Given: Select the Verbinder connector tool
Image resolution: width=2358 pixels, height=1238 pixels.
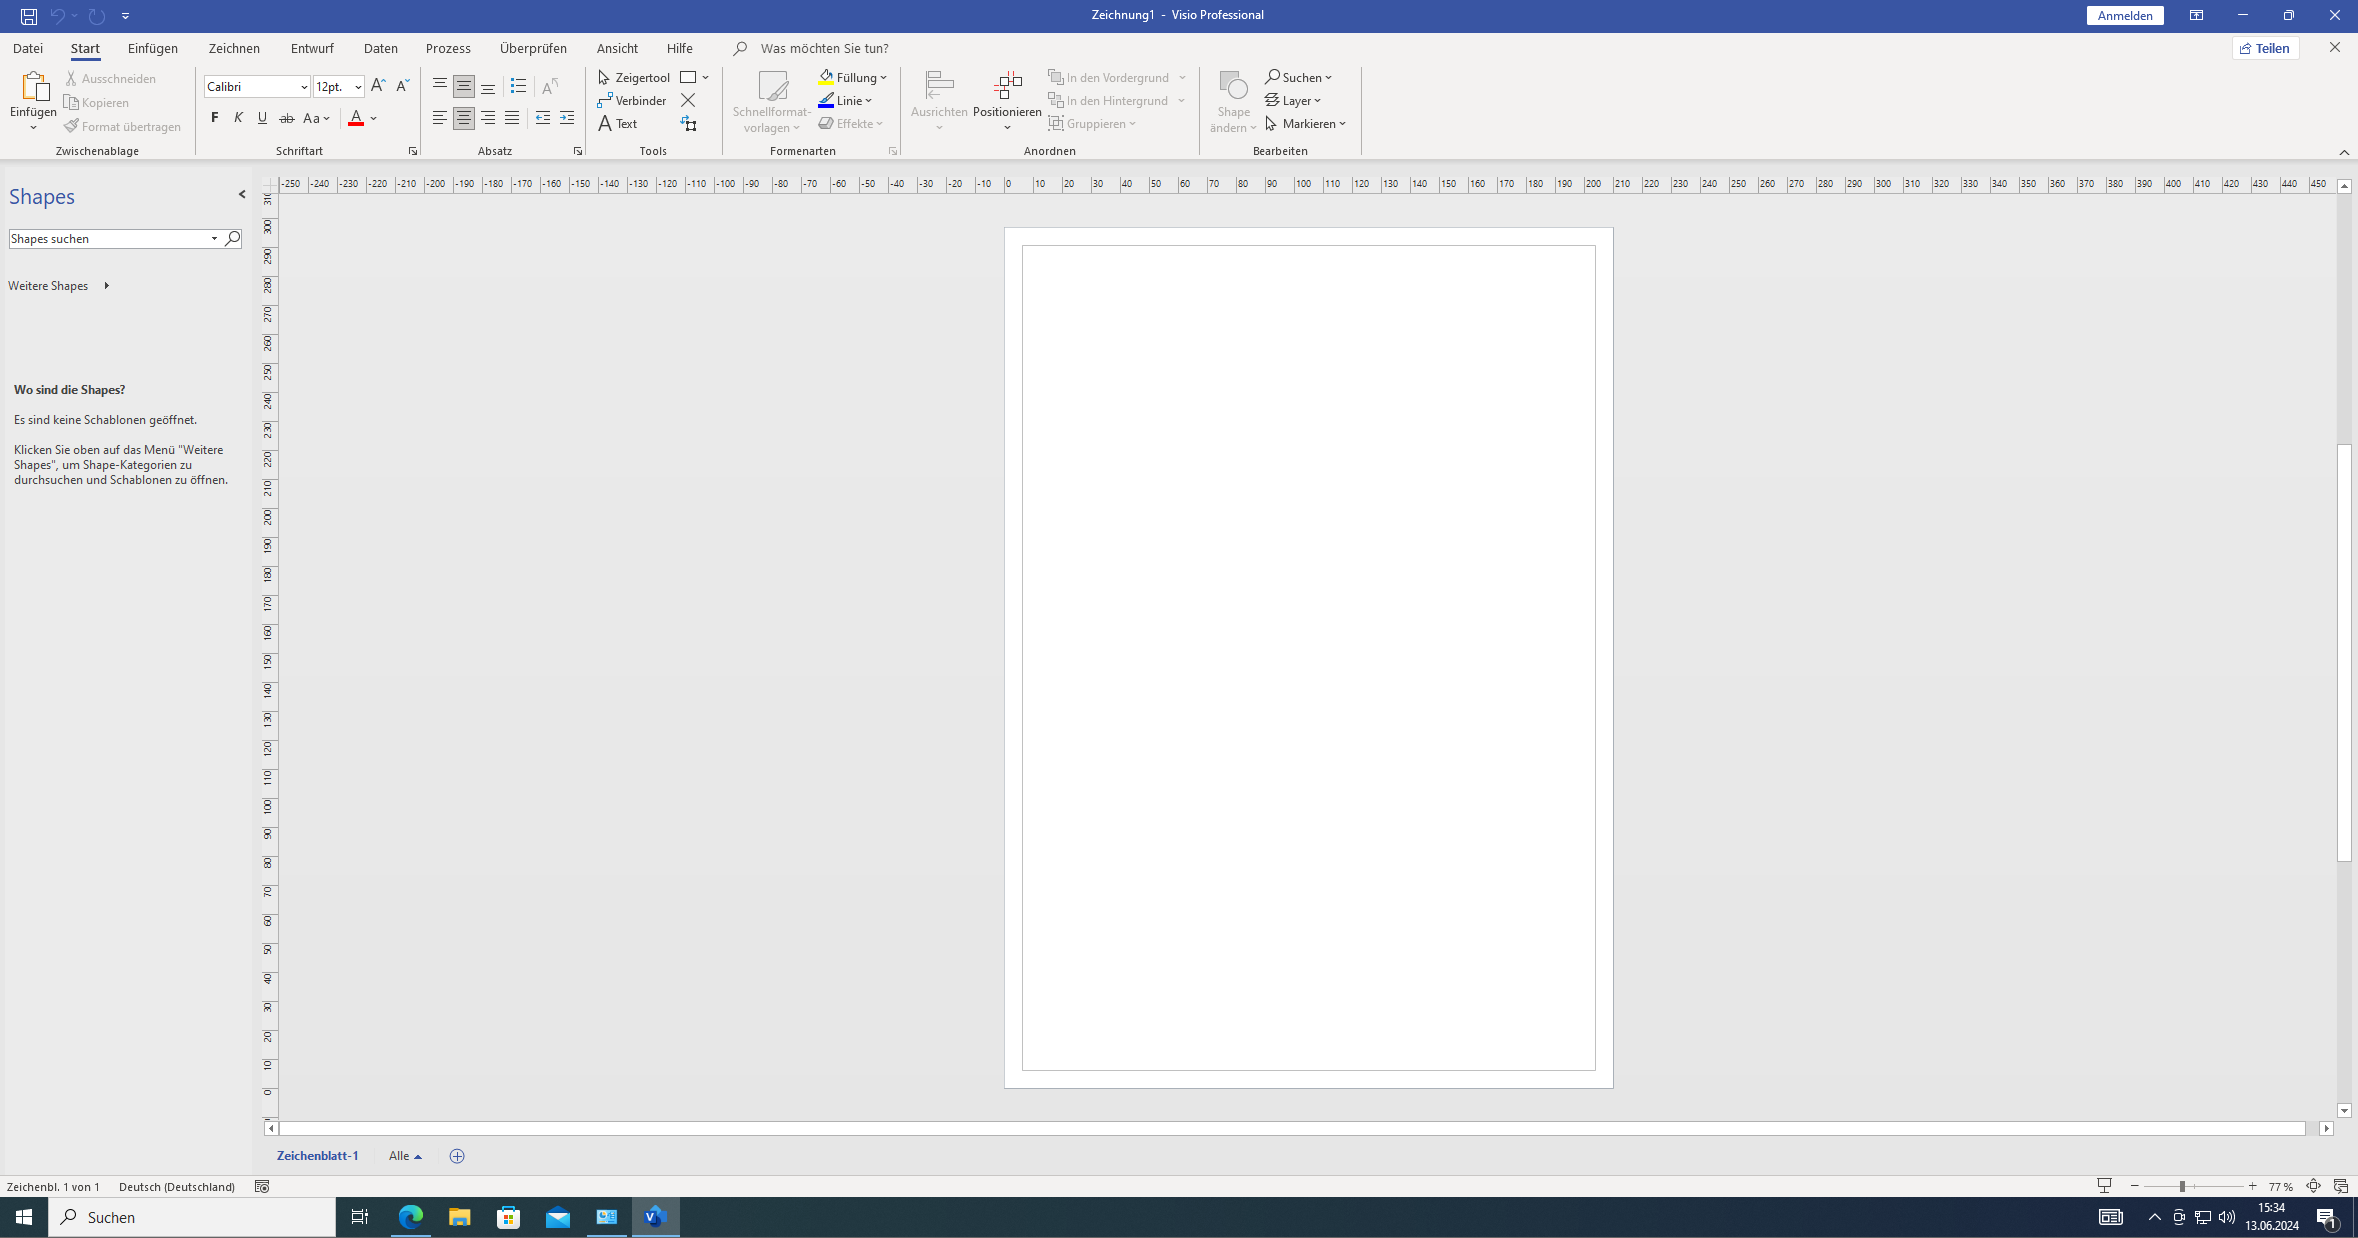Looking at the screenshot, I should click(631, 101).
